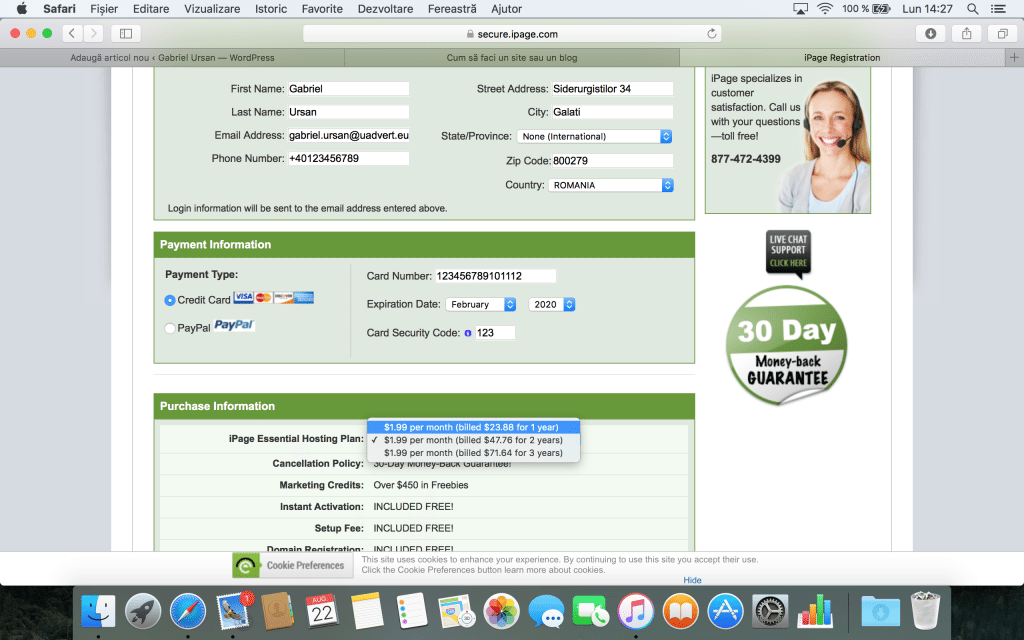The height and width of the screenshot is (640, 1024).
Task: Open Maps from the Dock
Action: coord(456,613)
